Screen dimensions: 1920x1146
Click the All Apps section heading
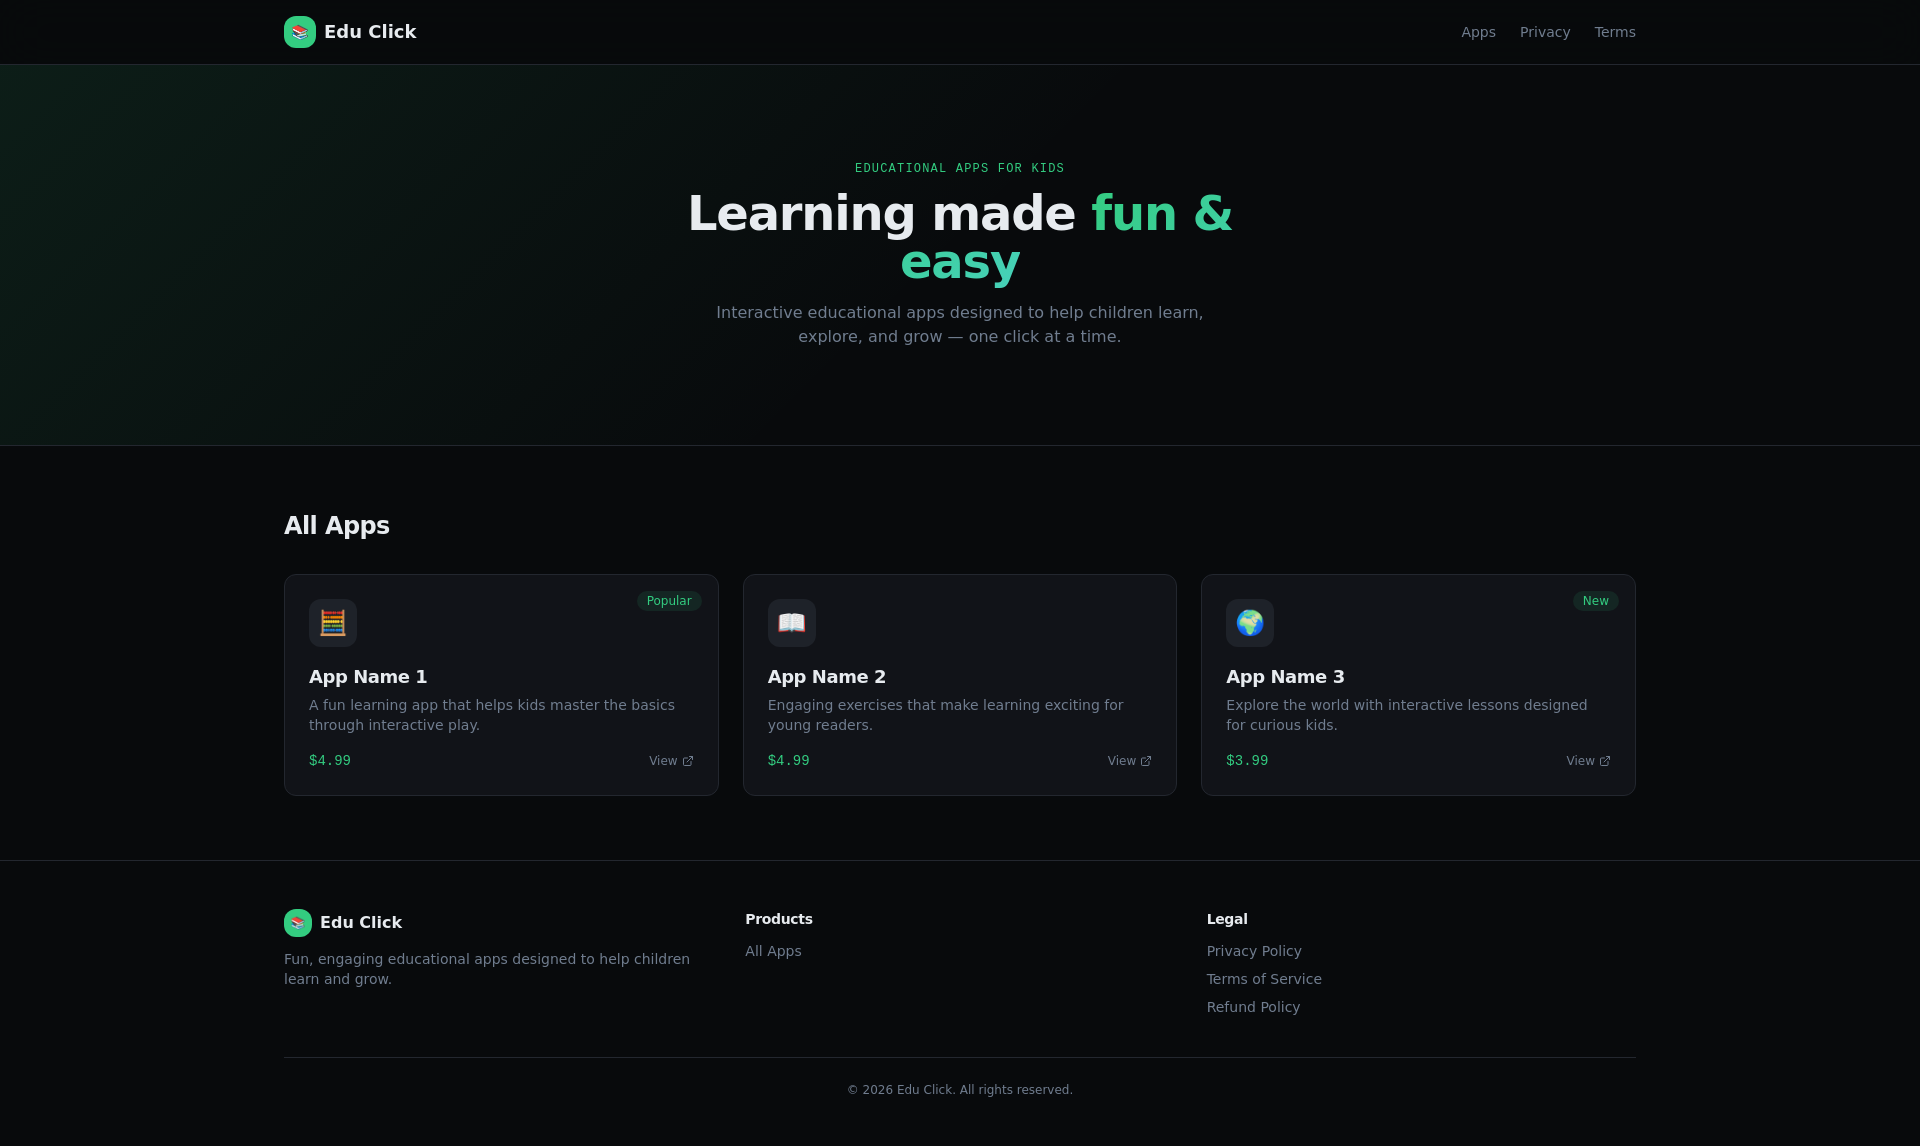pos(337,526)
